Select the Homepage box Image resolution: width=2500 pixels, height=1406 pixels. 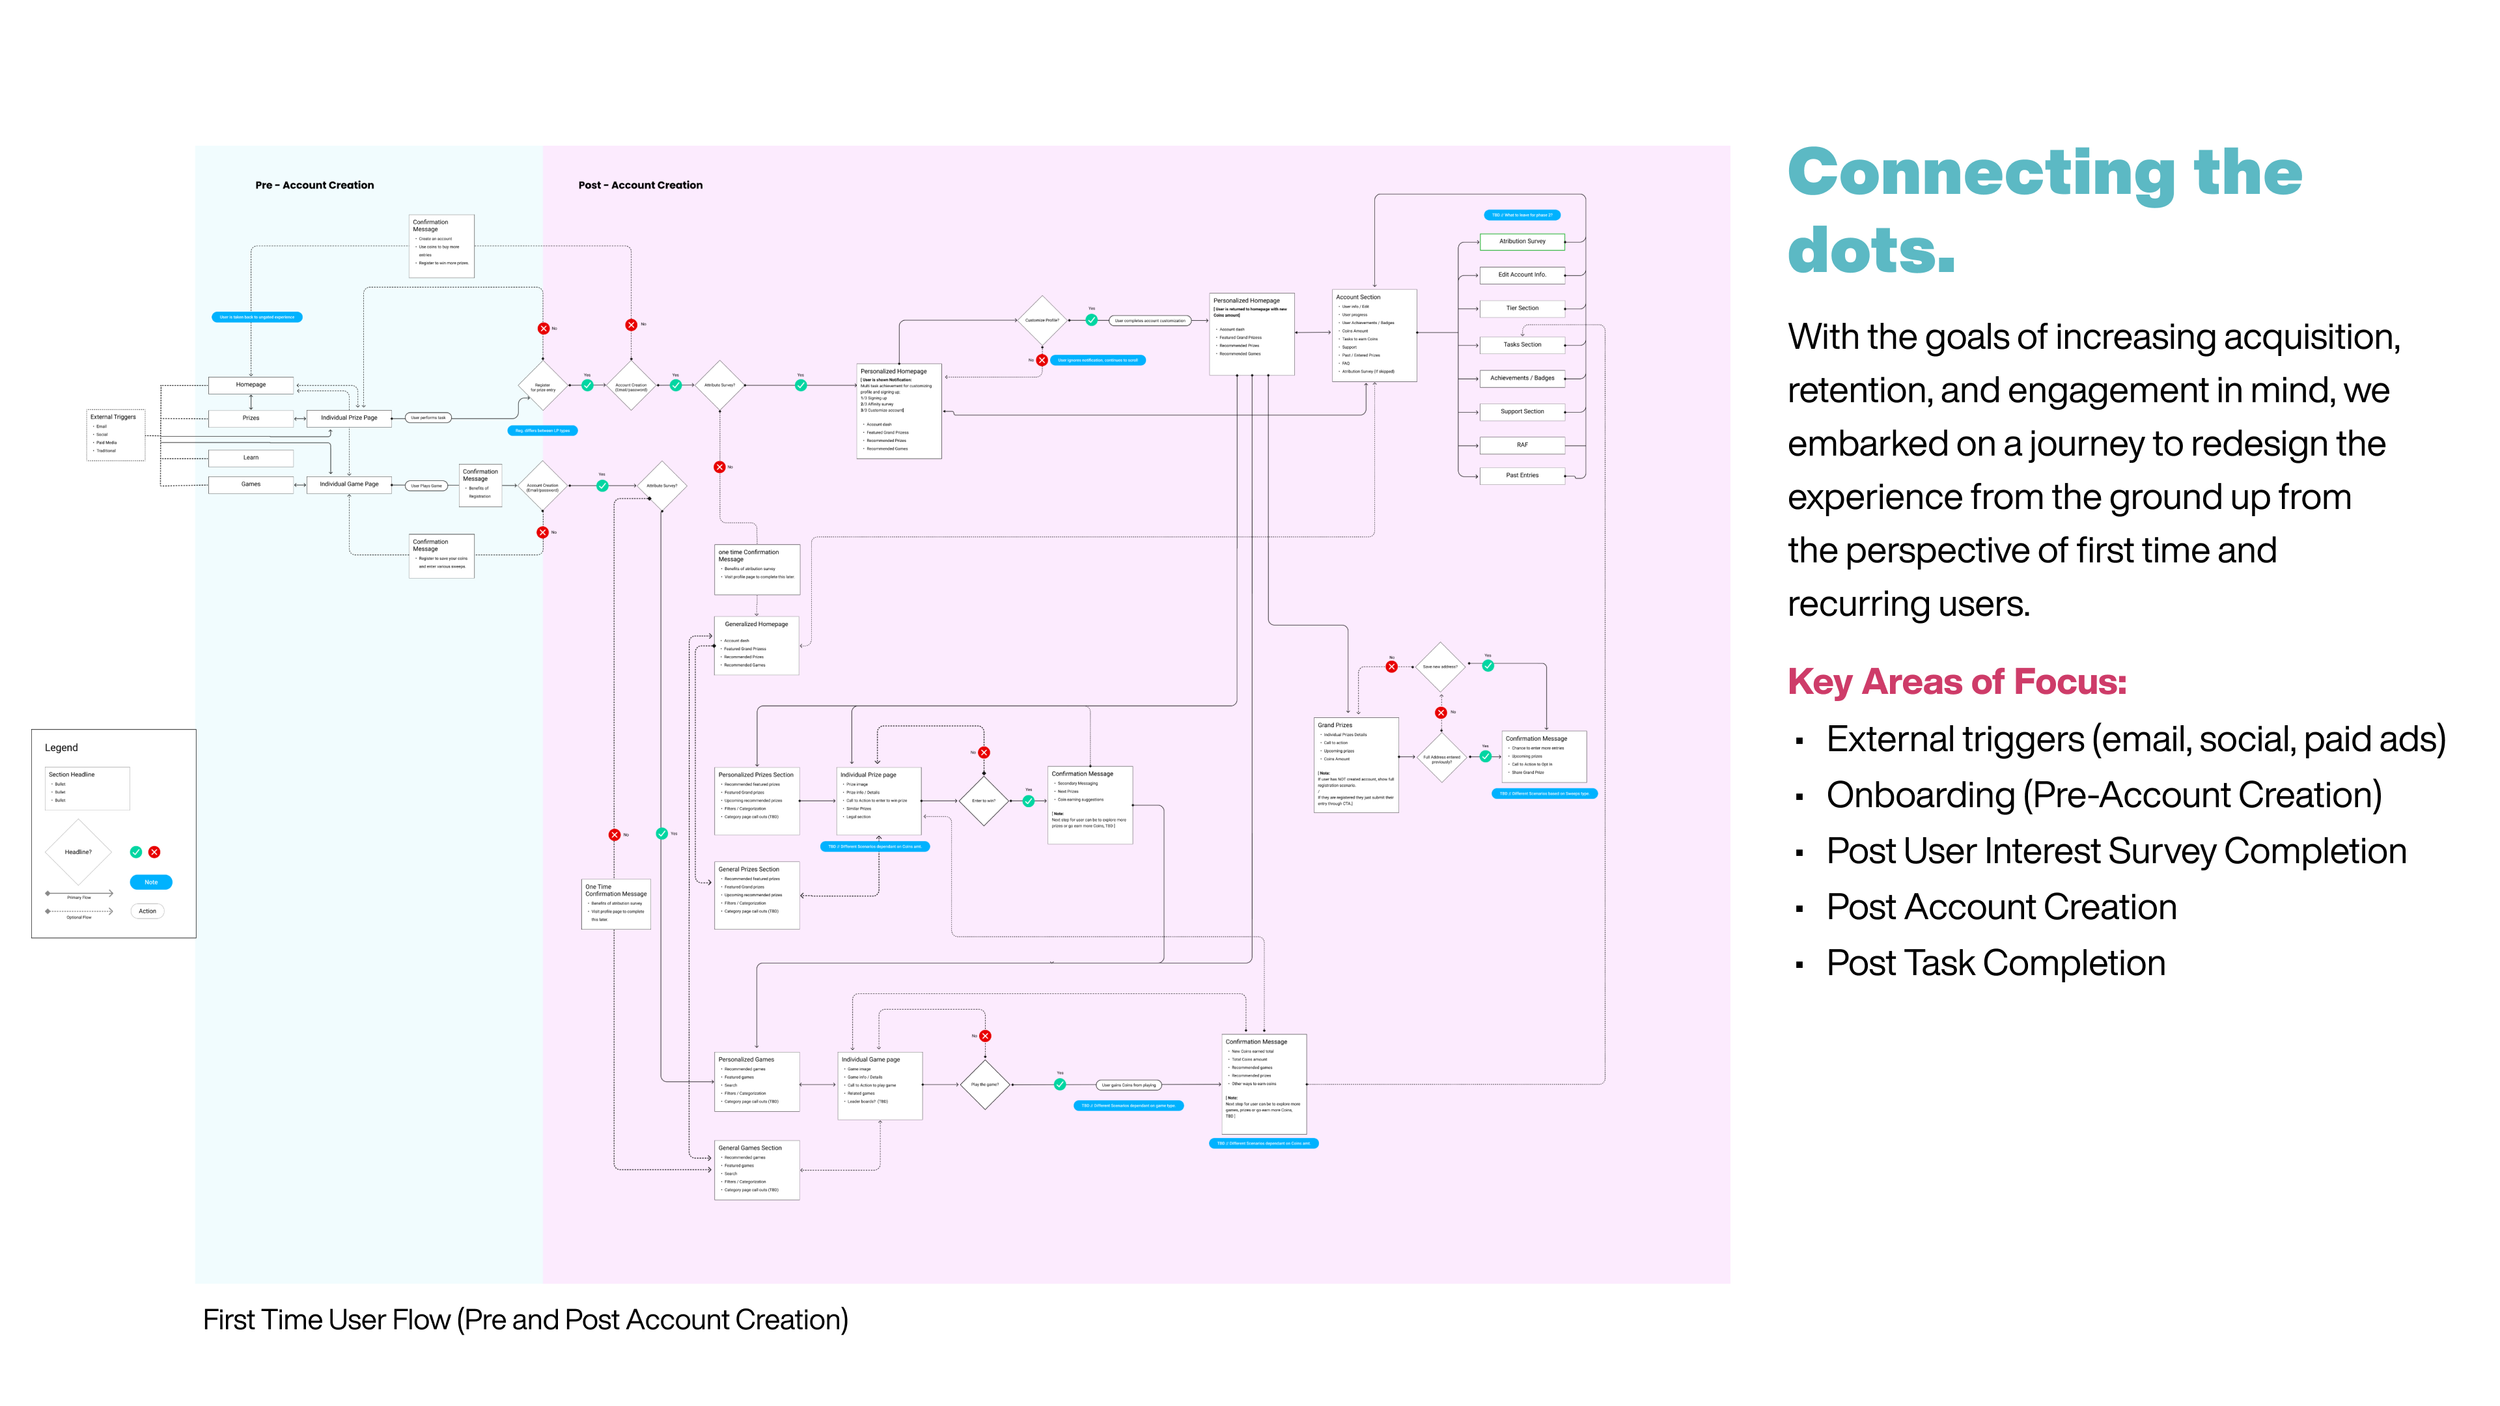pyautogui.click(x=251, y=384)
